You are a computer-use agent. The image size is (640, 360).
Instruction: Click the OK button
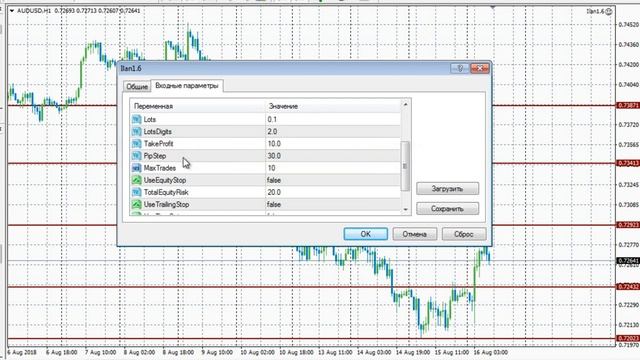[x=366, y=234]
